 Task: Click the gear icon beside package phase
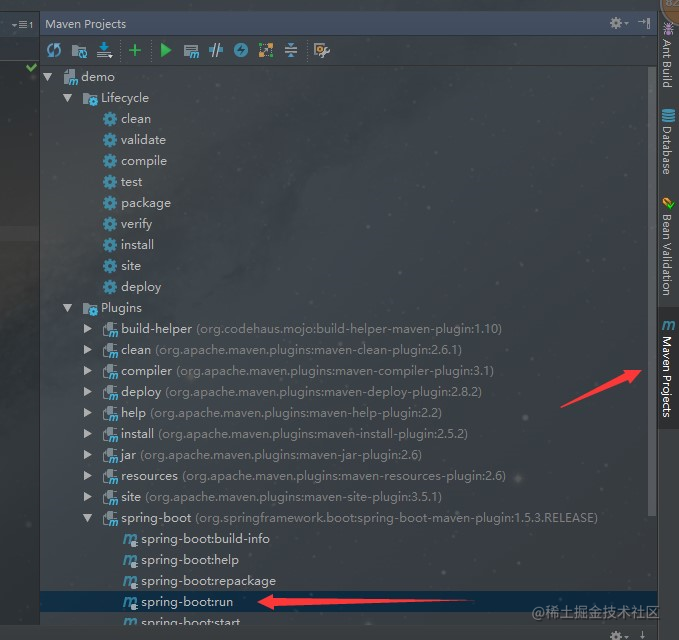pyautogui.click(x=110, y=203)
